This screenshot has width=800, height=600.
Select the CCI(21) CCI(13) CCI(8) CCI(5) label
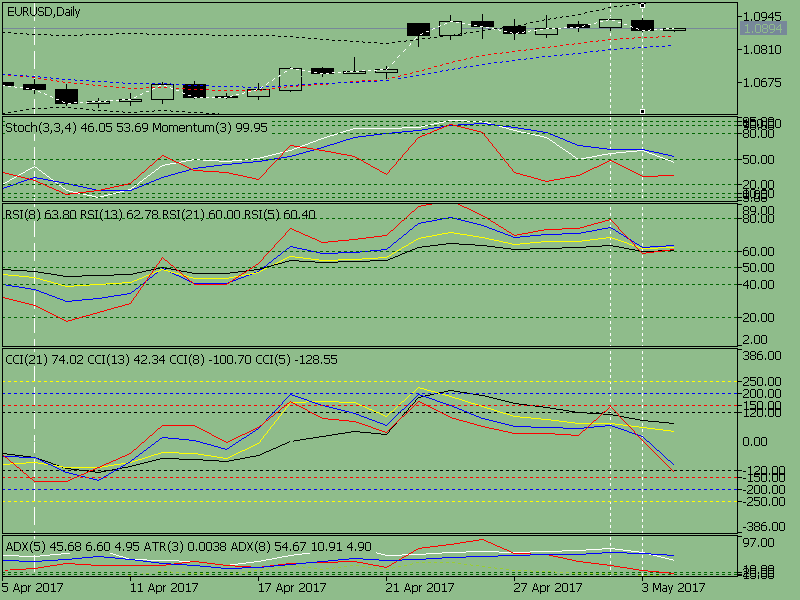tap(171, 360)
